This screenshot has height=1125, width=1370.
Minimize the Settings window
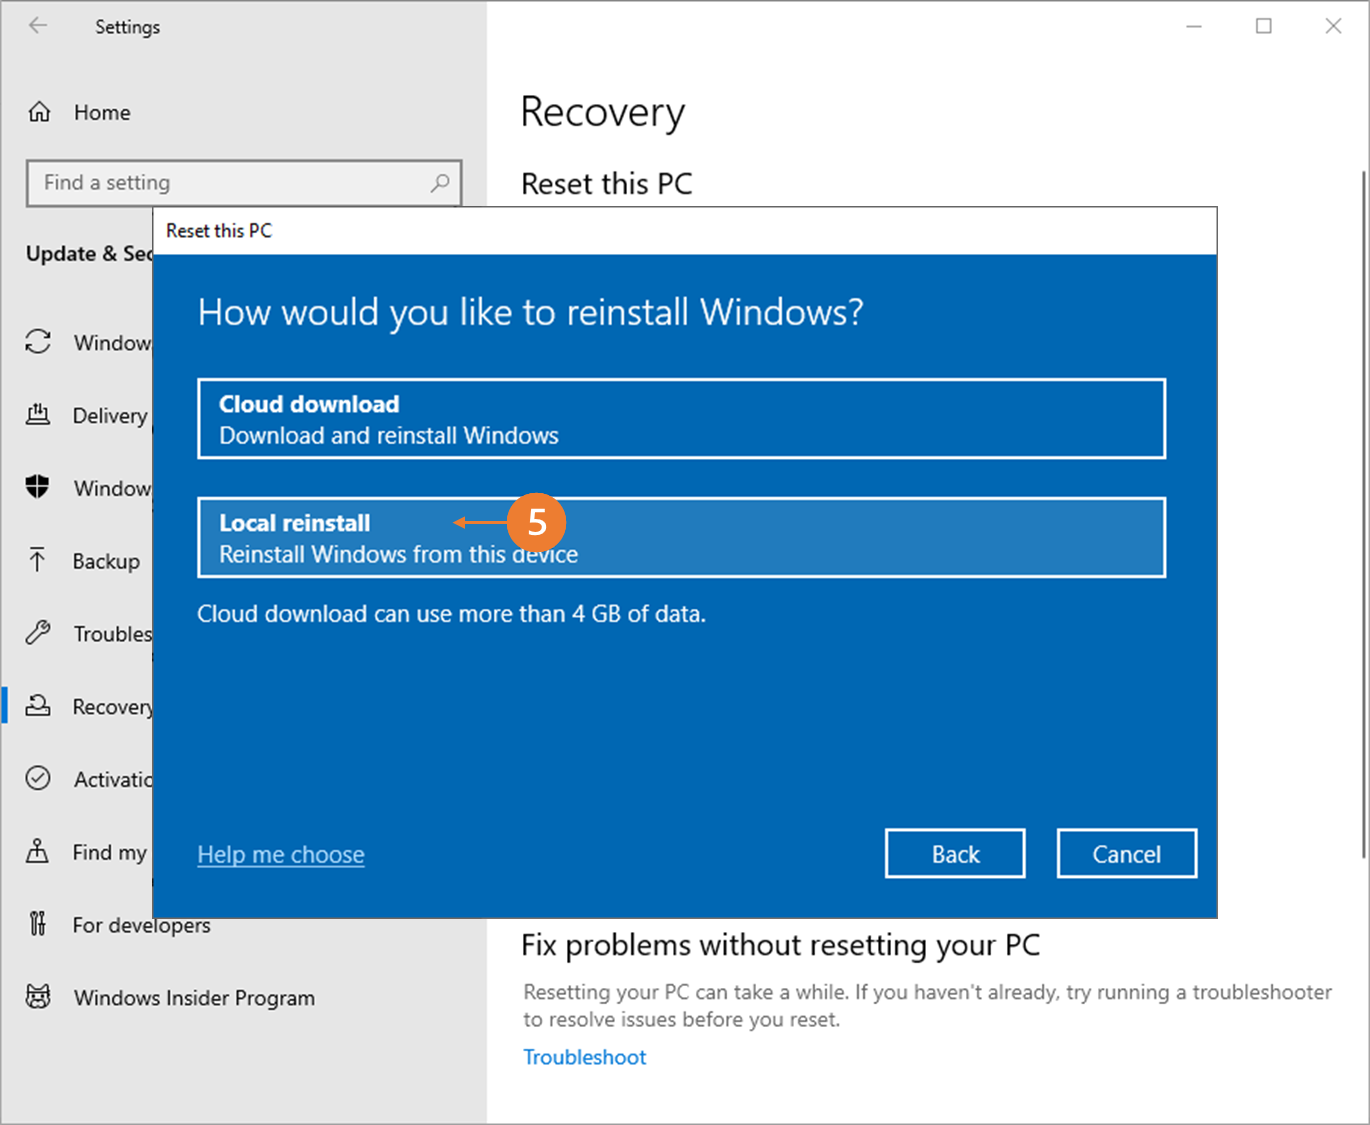click(1194, 26)
